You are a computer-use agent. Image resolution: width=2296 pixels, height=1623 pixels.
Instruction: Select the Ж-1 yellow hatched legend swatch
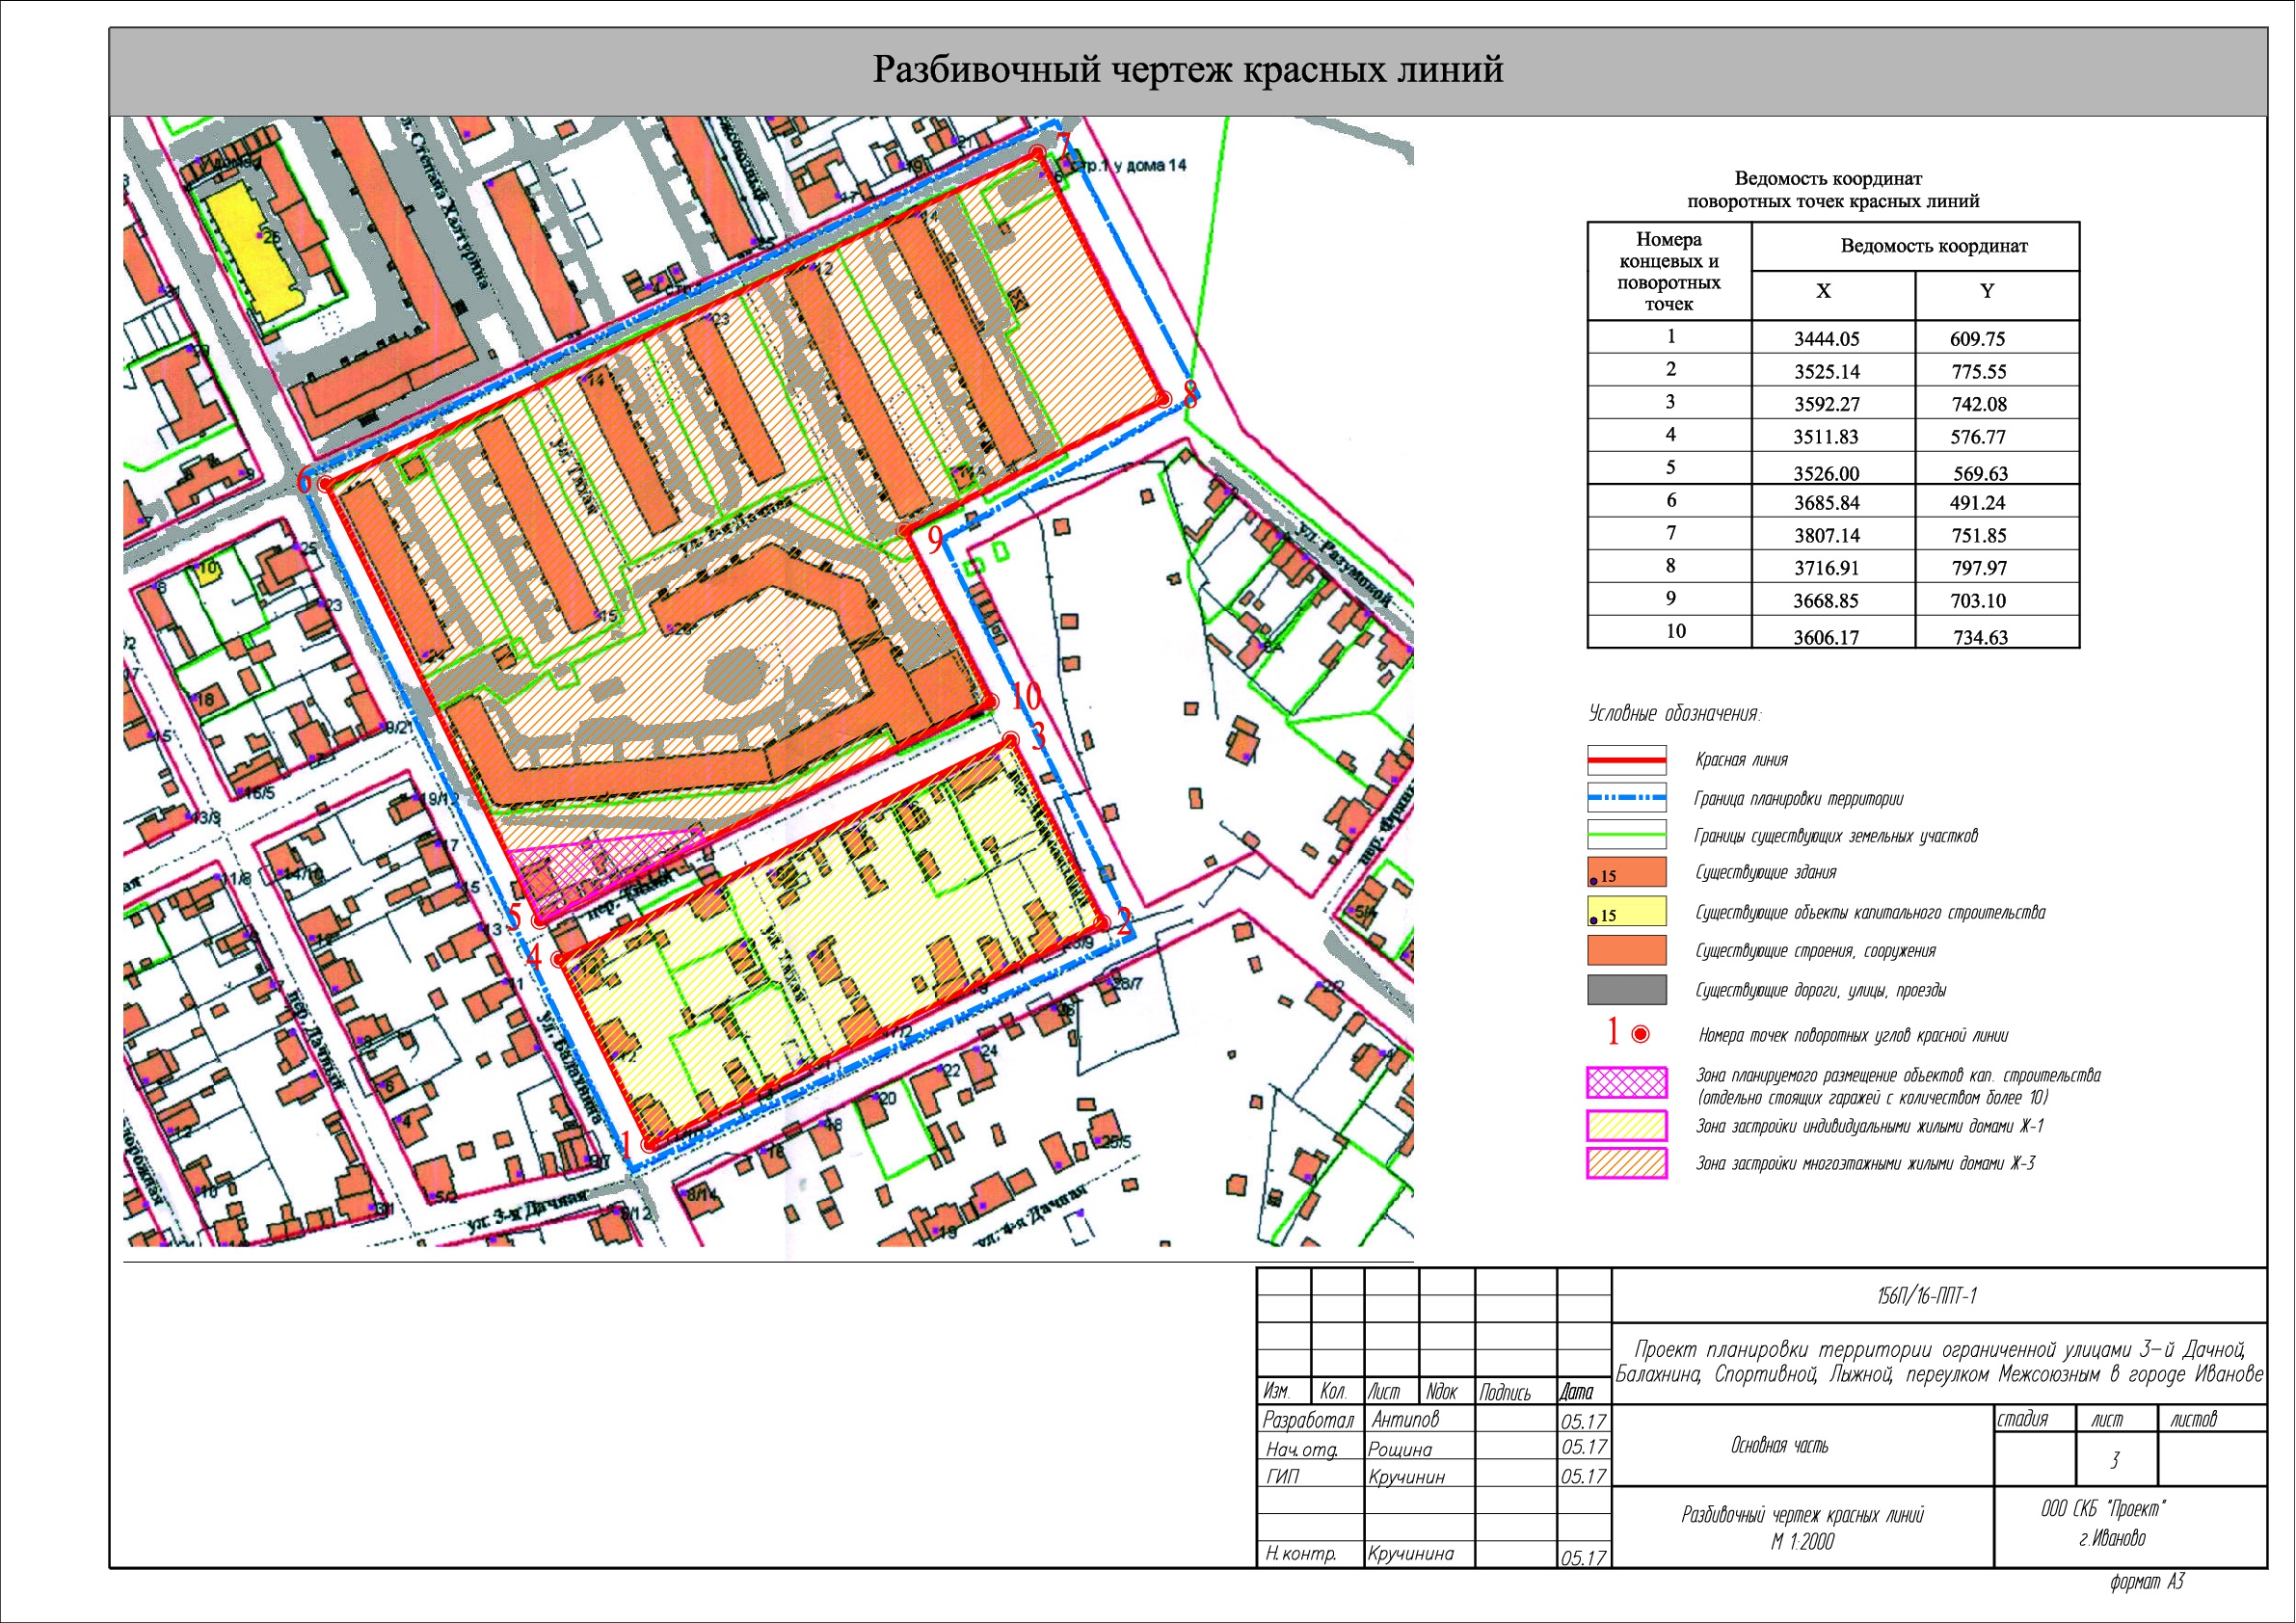(1626, 1126)
